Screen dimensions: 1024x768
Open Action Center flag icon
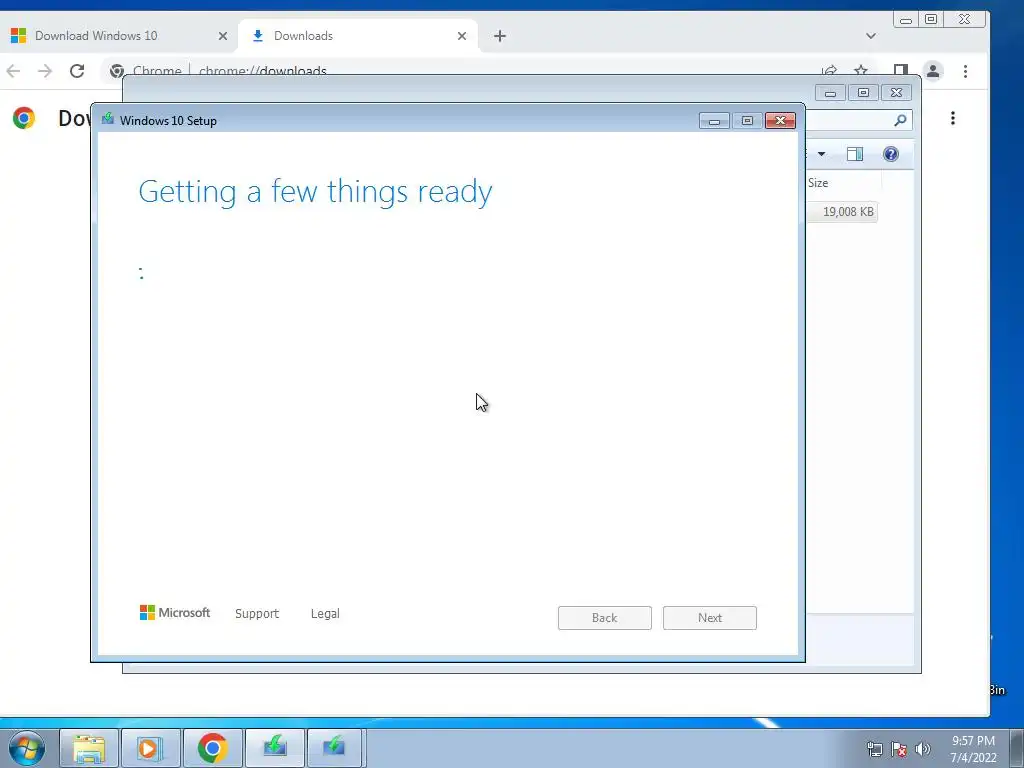pos(899,749)
